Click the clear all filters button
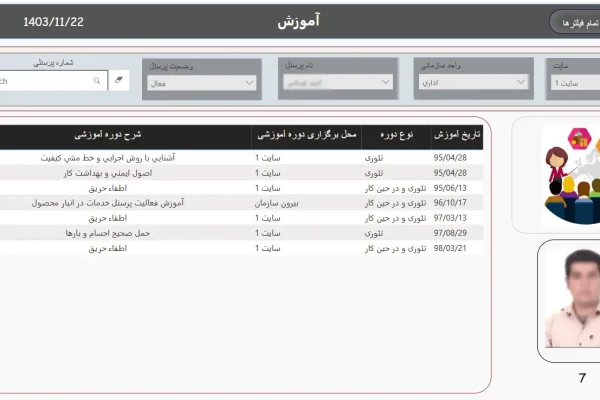 (576, 23)
